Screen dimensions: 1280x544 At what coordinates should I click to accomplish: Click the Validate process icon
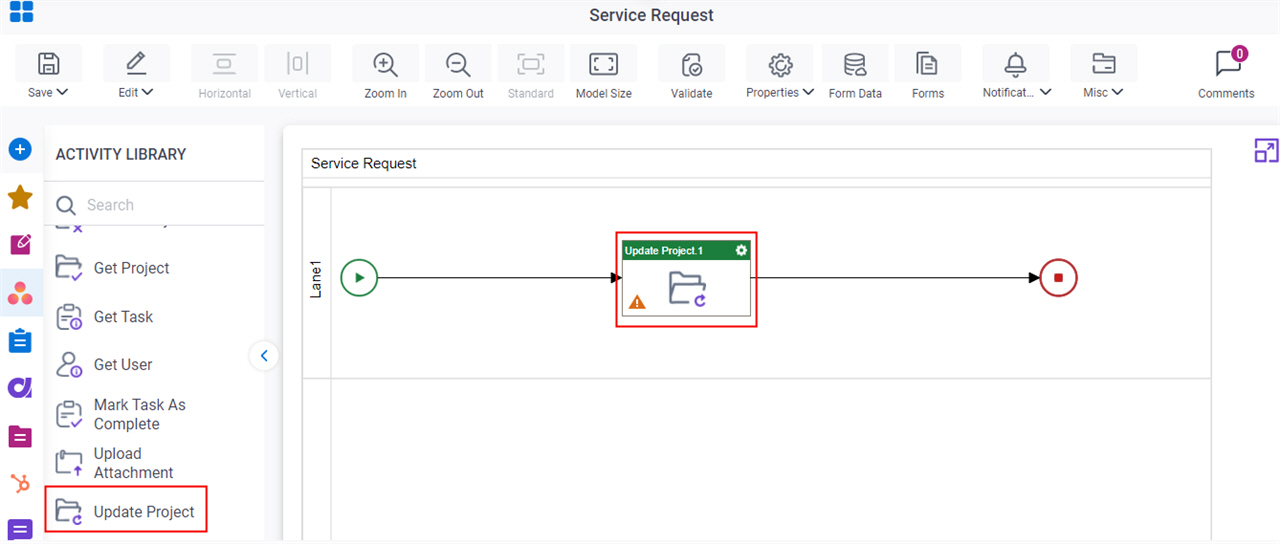pos(691,64)
